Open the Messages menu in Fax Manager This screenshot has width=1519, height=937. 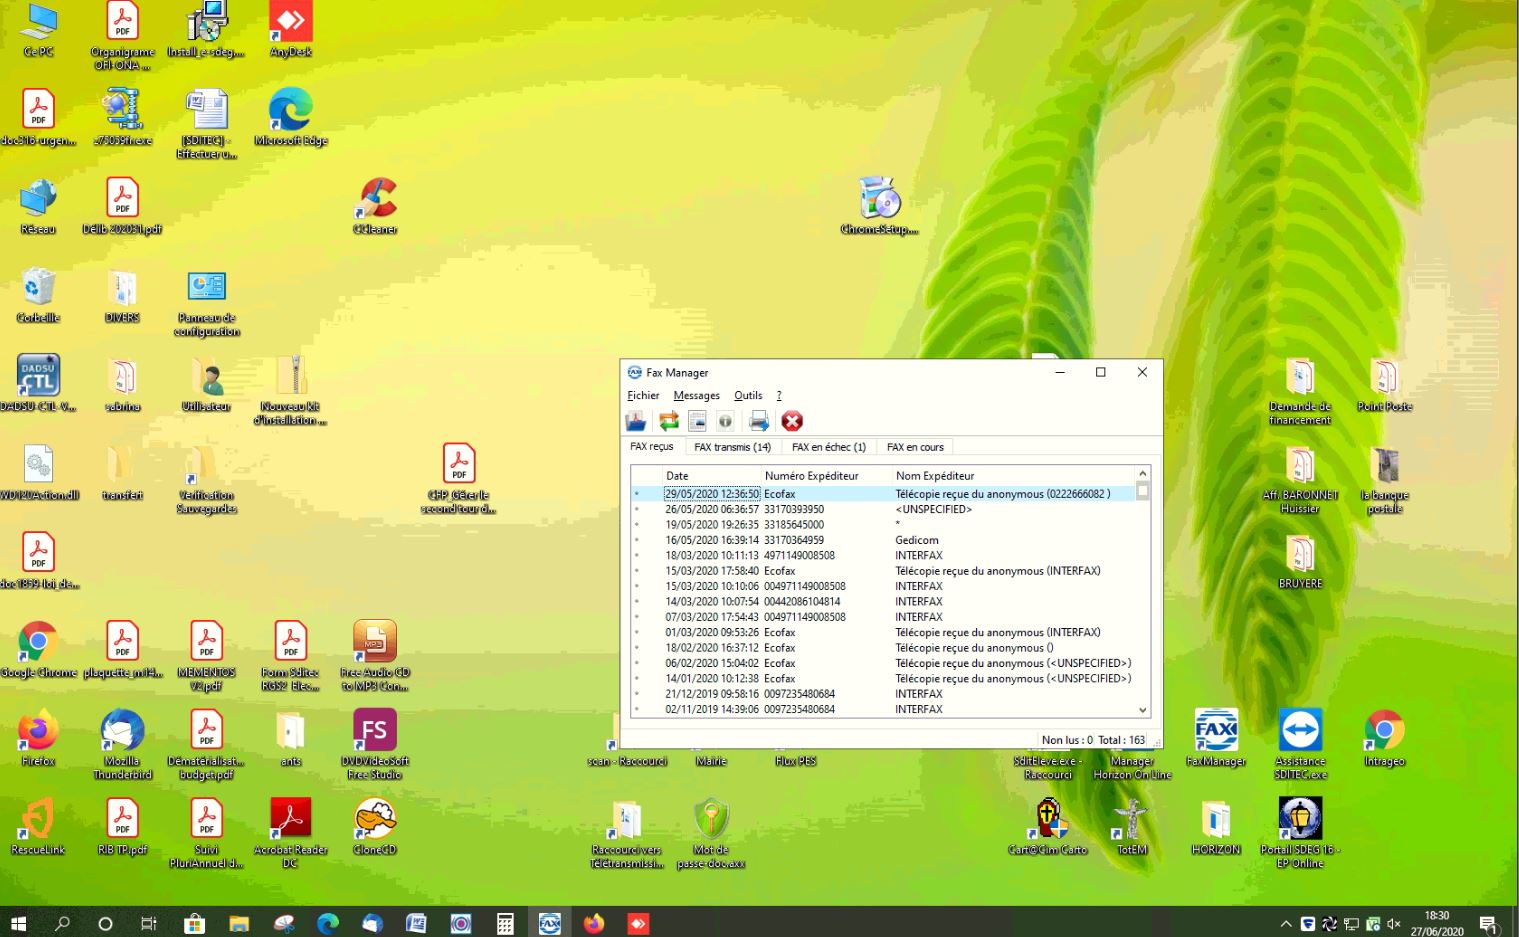coord(696,395)
